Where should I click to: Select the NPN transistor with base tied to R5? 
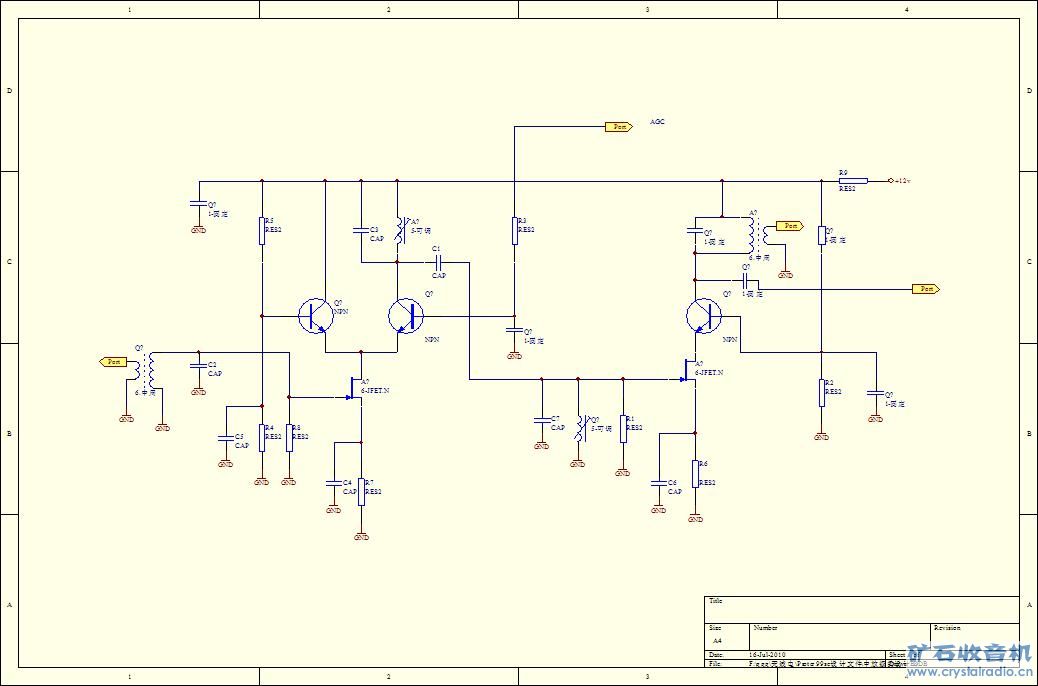[315, 316]
